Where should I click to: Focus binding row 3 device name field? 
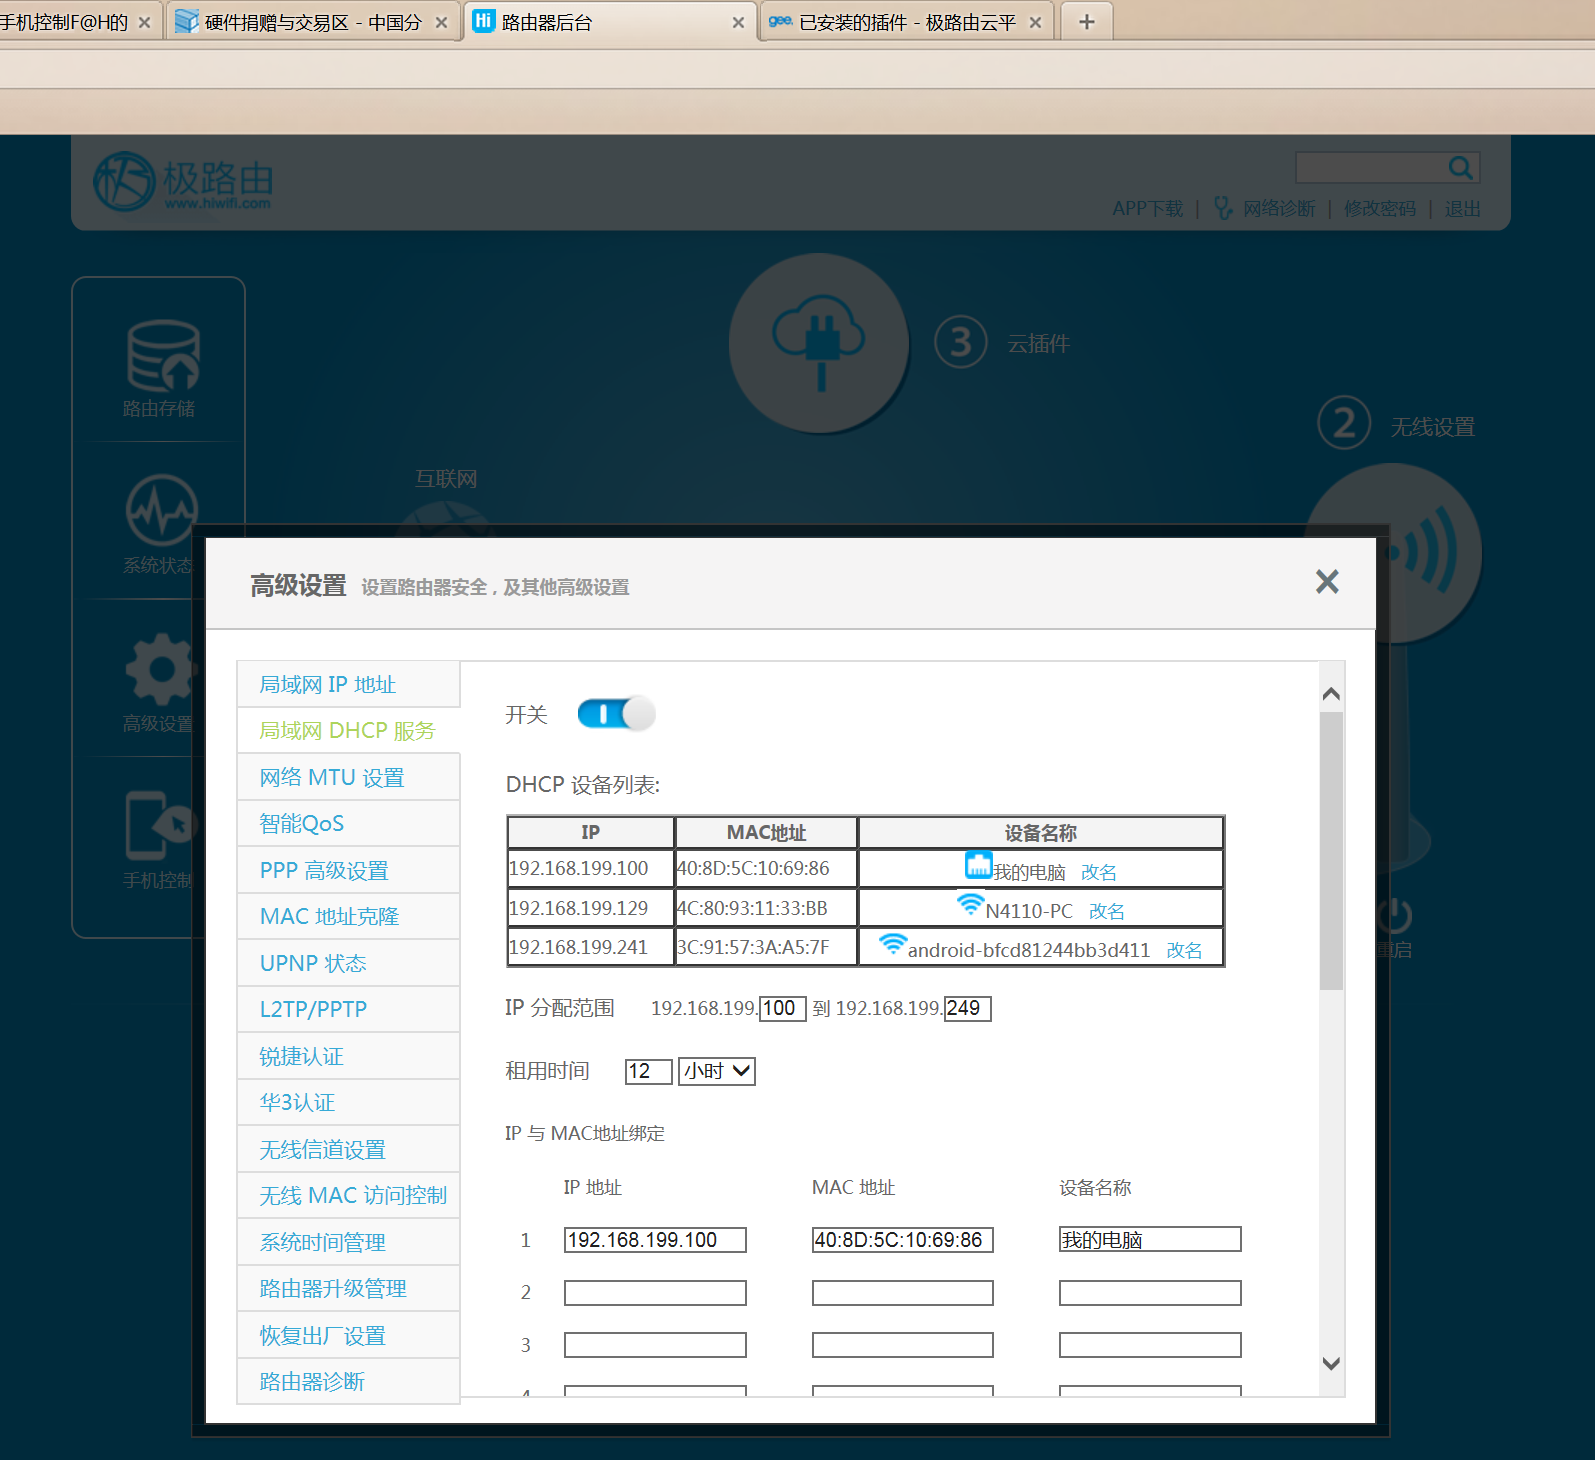pyautogui.click(x=1150, y=1345)
